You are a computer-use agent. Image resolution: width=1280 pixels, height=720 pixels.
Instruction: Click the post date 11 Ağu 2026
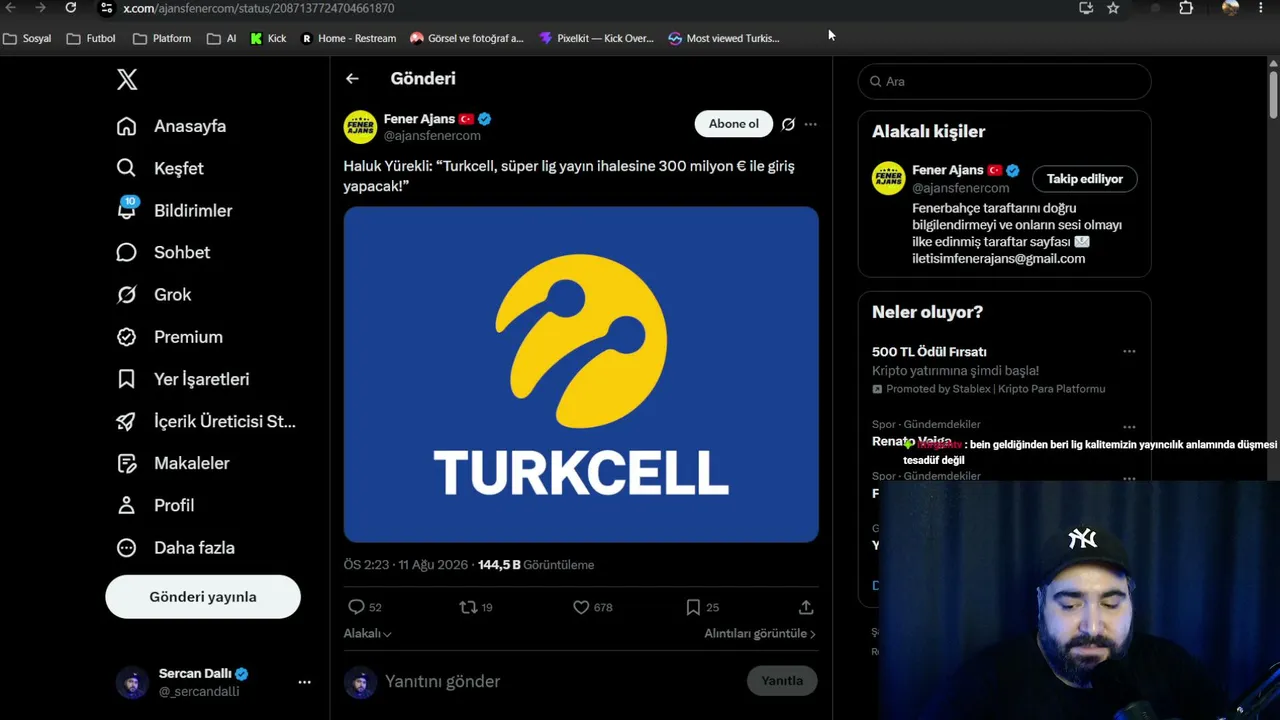433,565
